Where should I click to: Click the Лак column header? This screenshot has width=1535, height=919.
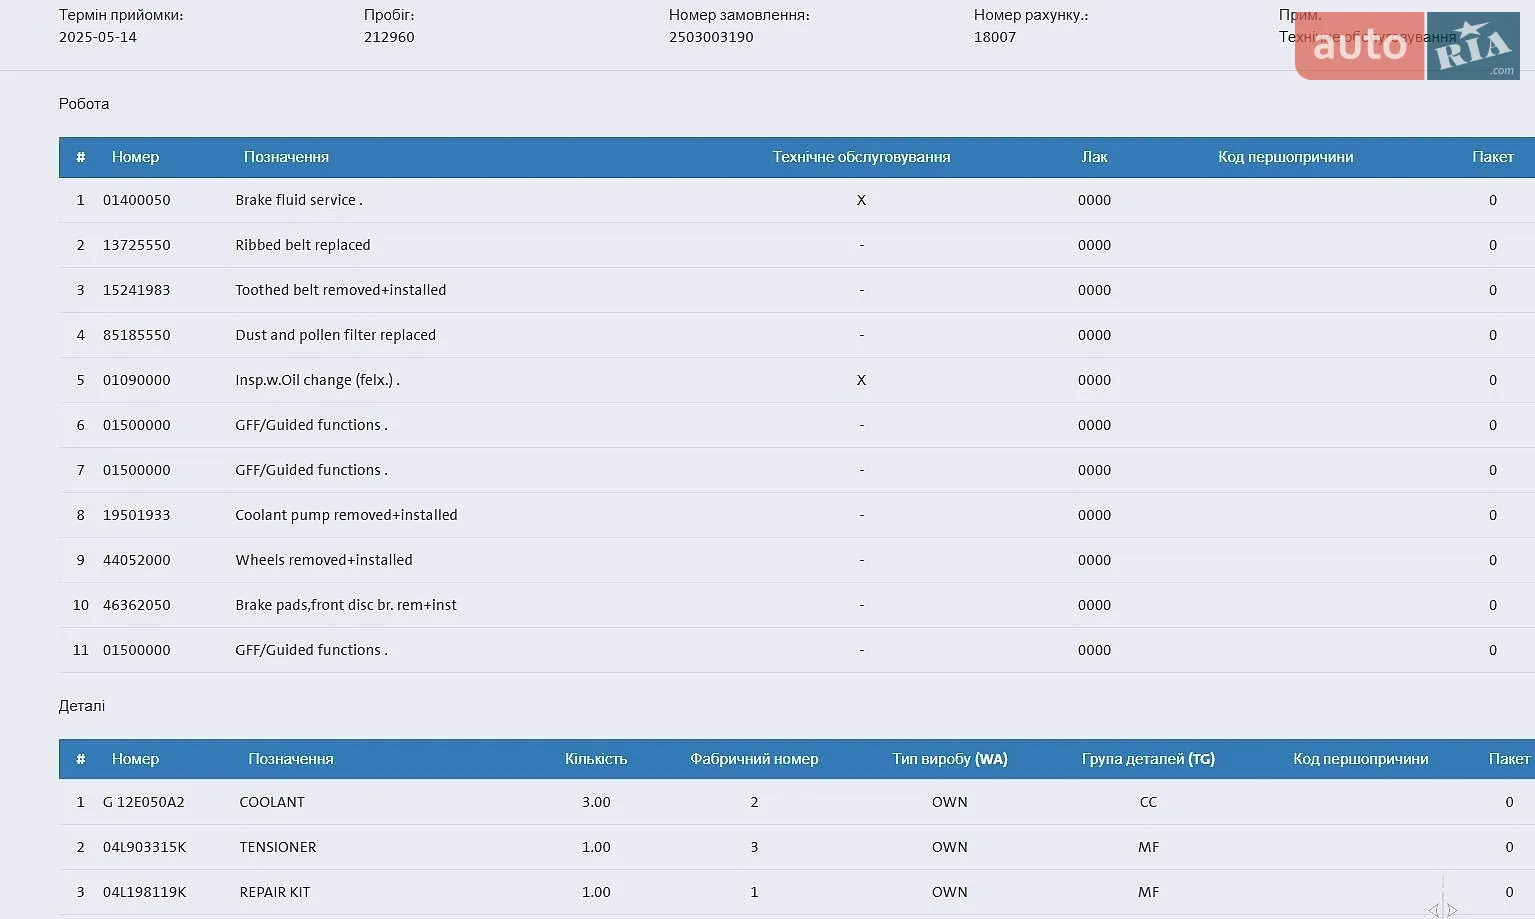point(1094,157)
